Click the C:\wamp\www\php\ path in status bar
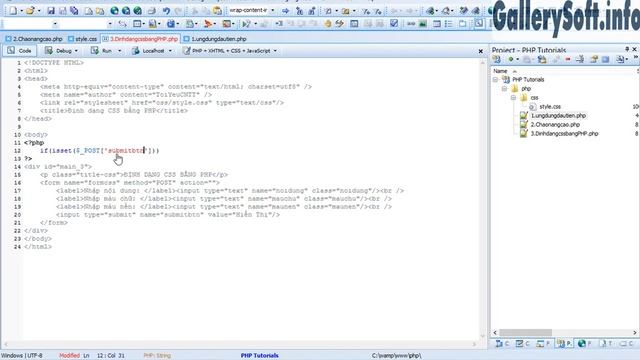640x360 pixels. pyautogui.click(x=396, y=356)
